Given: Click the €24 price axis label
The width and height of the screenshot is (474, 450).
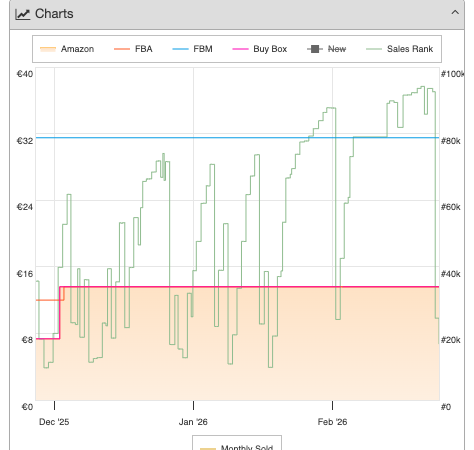Looking at the screenshot, I should pos(25,207).
